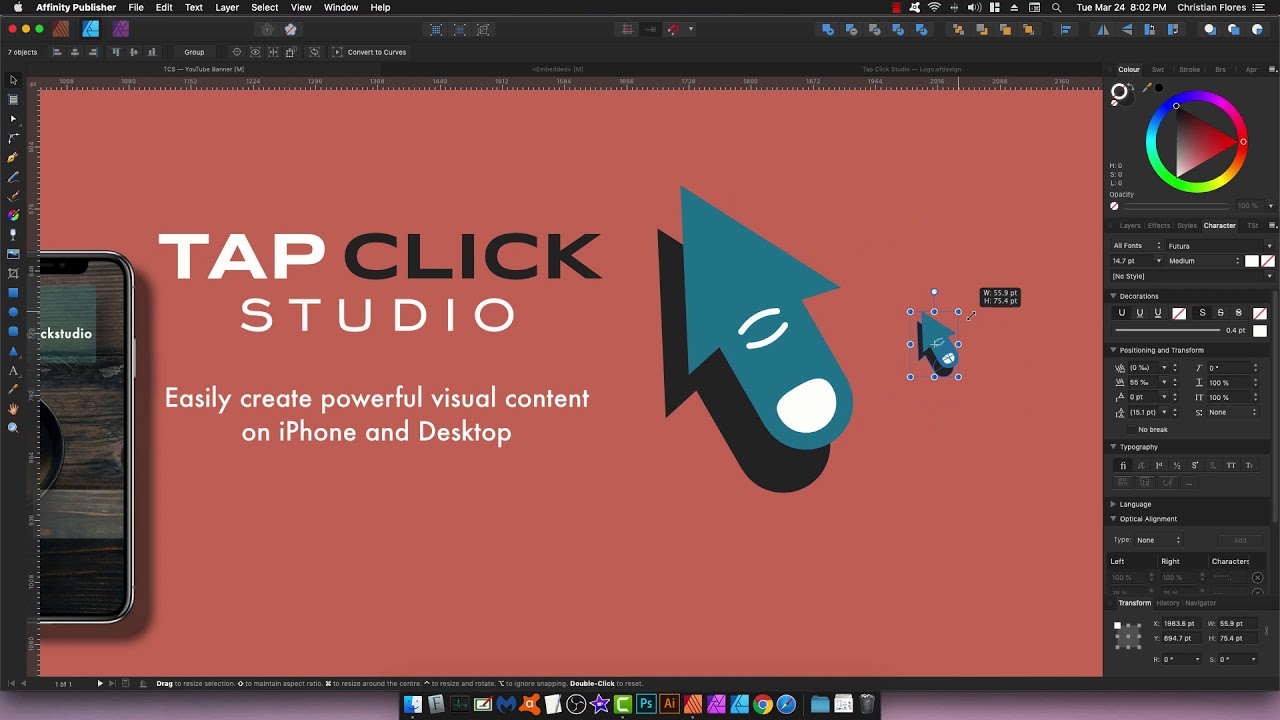Viewport: 1280px width, 720px height.
Task: Open the Text menu in the menu bar
Action: coord(194,7)
